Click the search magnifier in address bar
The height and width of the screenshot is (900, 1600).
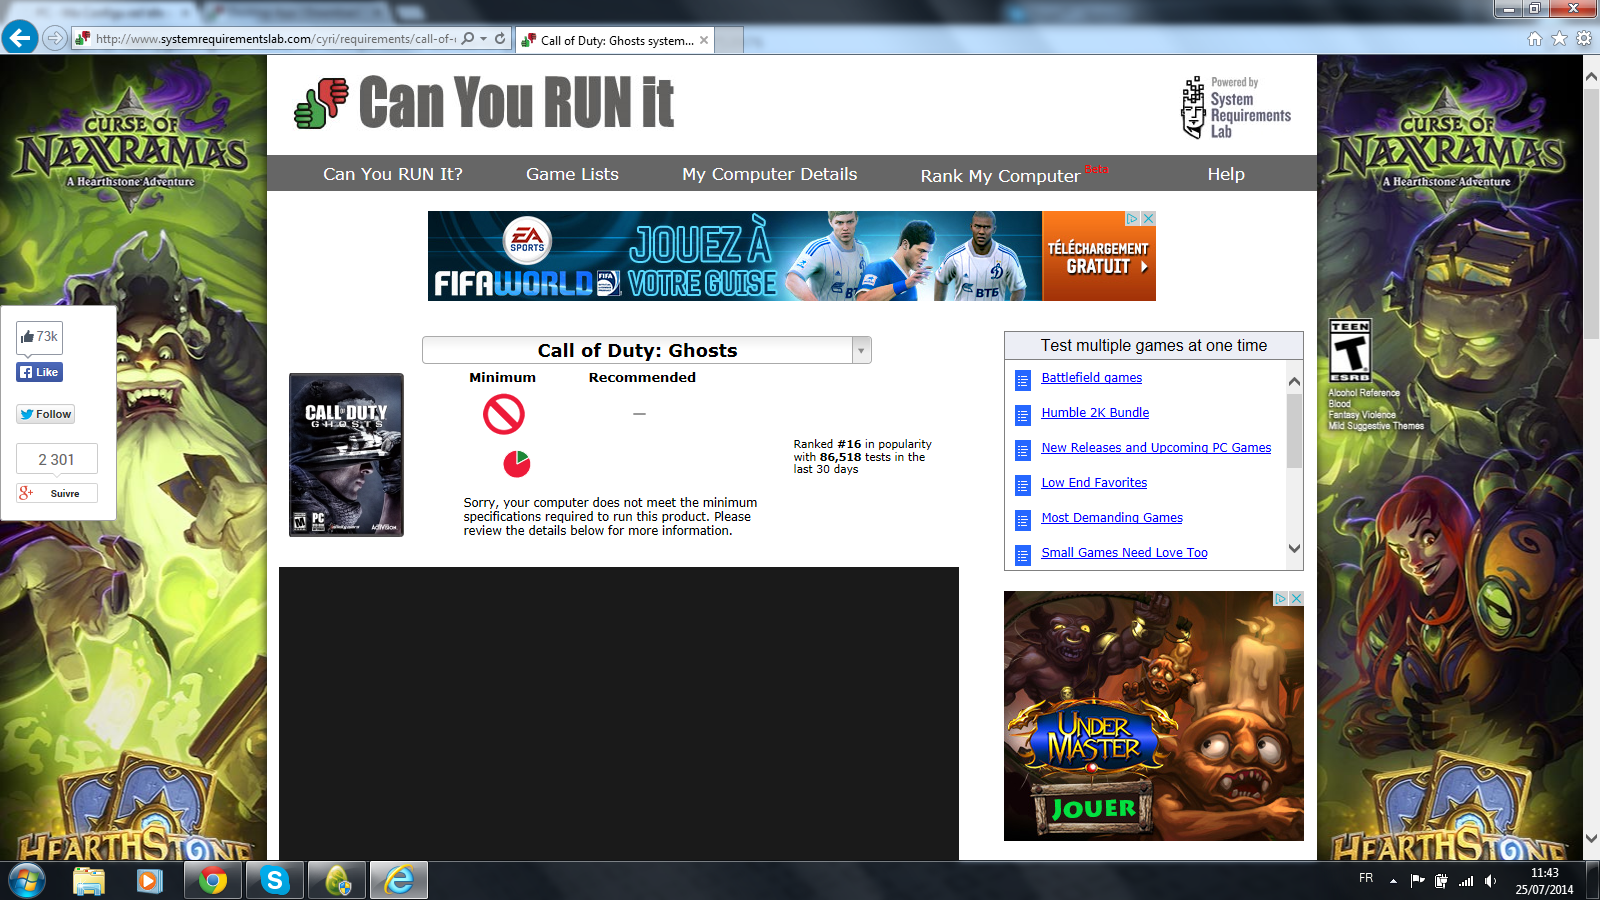[x=467, y=39]
